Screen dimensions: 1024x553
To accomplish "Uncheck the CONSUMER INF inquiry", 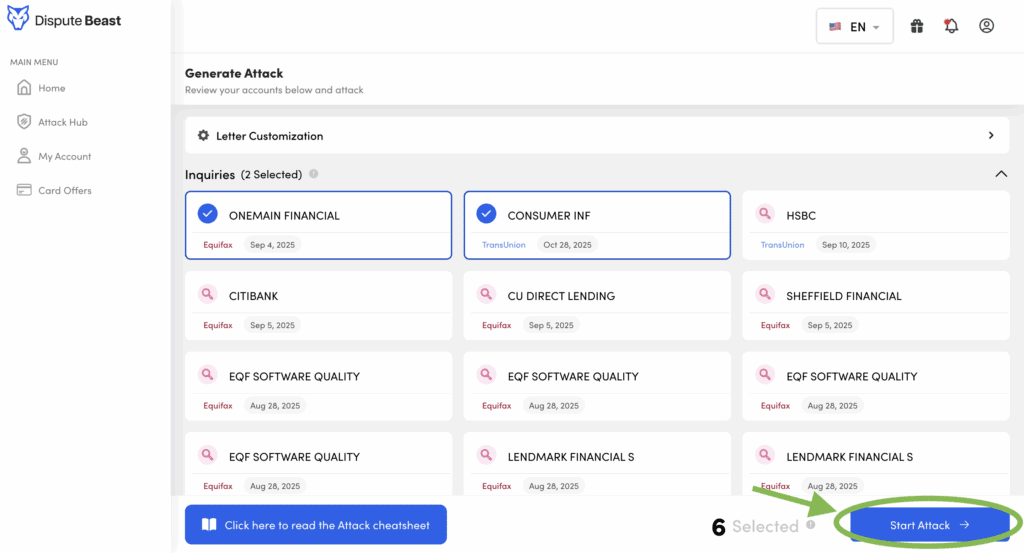I will 486,214.
